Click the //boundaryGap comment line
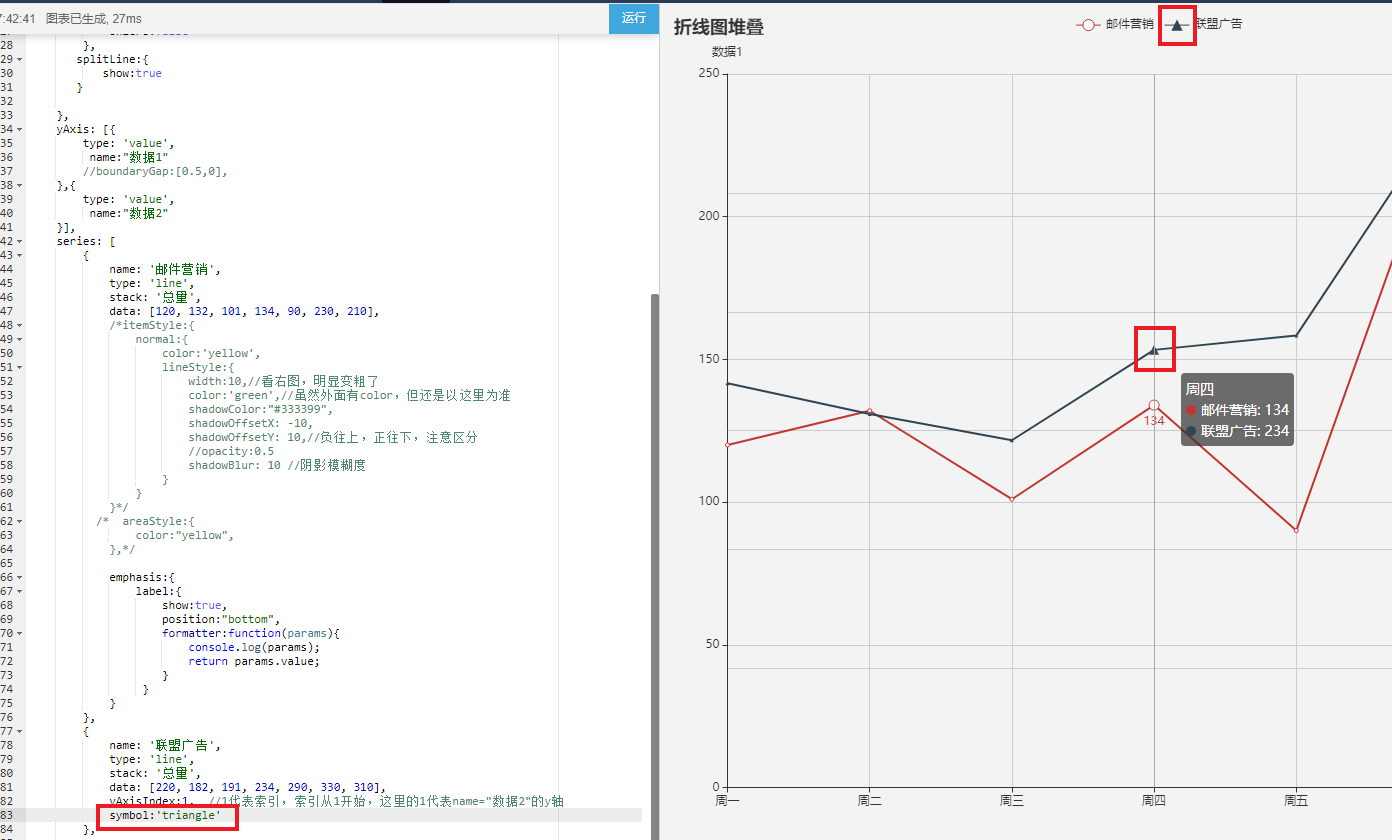This screenshot has width=1392, height=840. [x=155, y=171]
